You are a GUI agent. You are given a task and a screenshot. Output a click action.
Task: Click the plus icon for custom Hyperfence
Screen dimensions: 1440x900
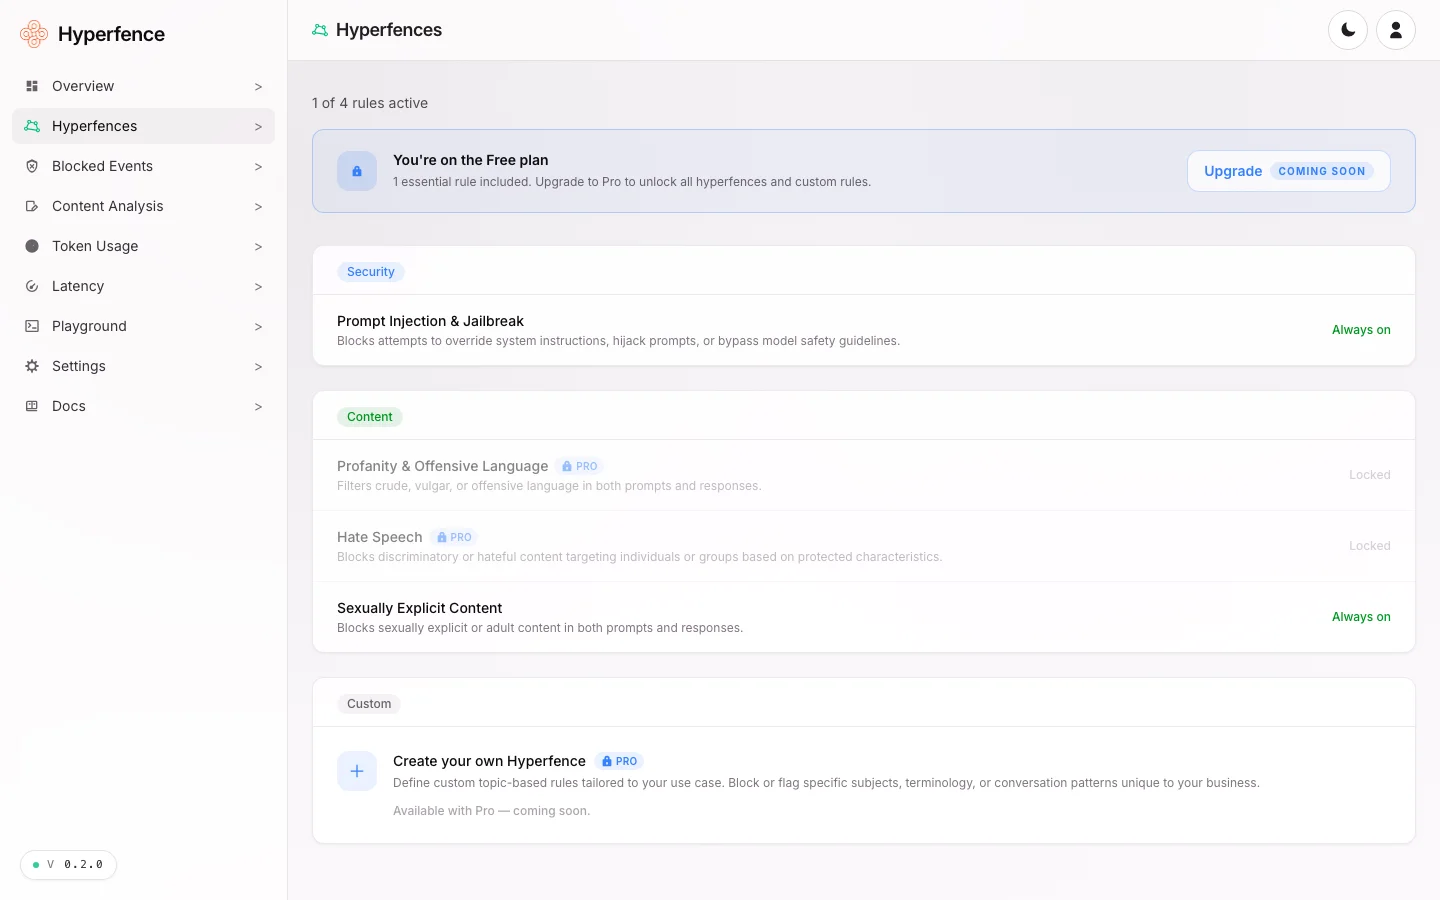pos(357,771)
